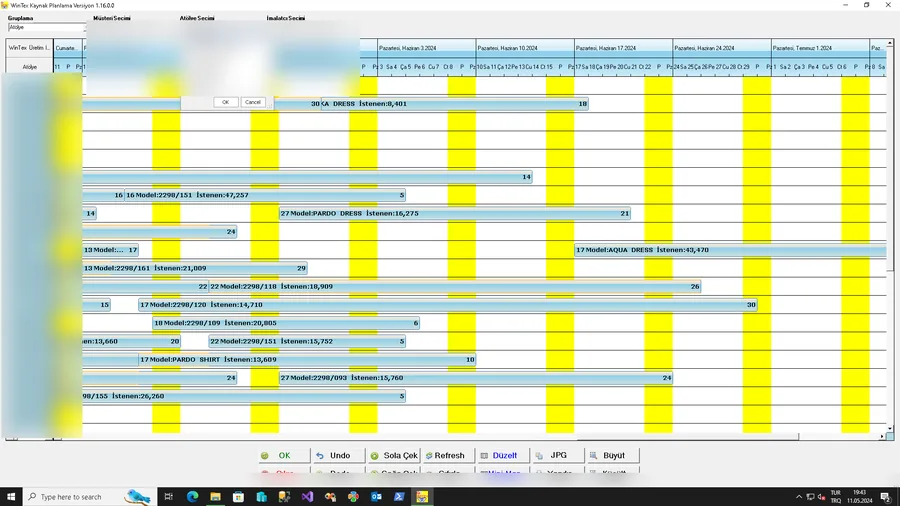Select bar '16 Model:2298/151 İstenen:47,257'
Image resolution: width=900 pixels, height=506 pixels.
click(265, 195)
